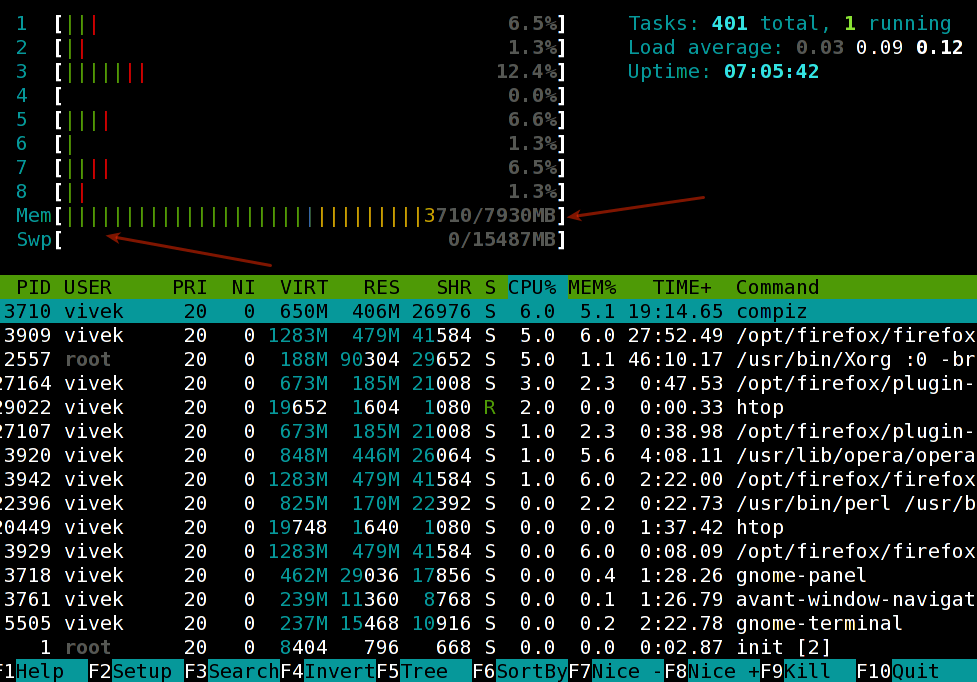The width and height of the screenshot is (977, 682).
Task: Click the F1 Help function key
Action: 40,671
